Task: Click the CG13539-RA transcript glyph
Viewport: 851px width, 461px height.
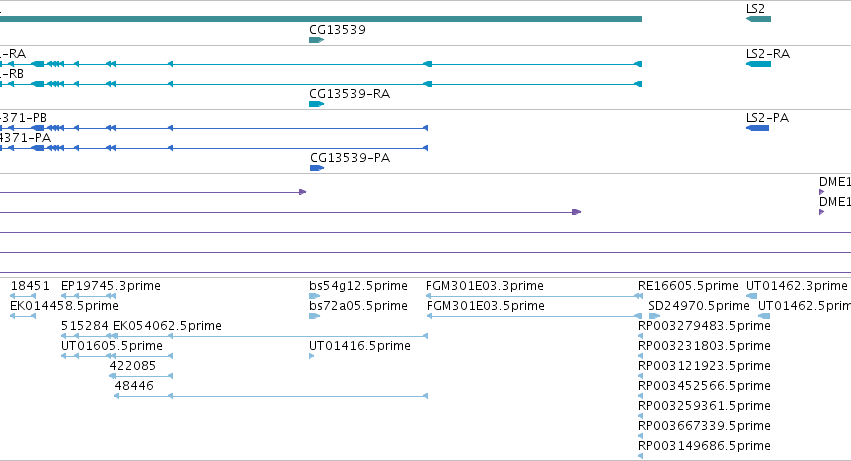Action: [x=316, y=104]
